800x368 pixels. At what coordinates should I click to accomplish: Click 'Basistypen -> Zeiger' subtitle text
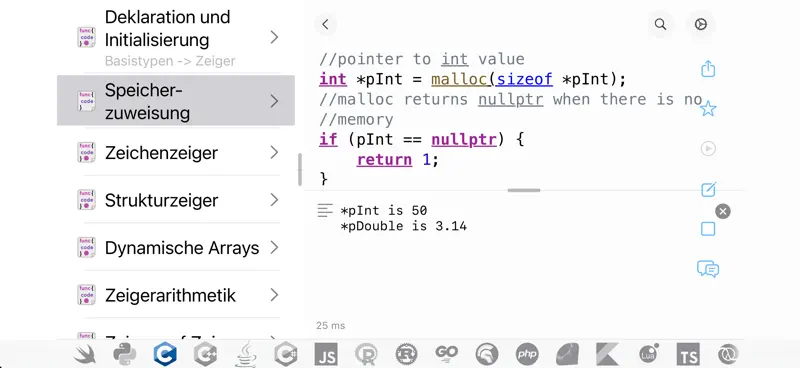click(170, 61)
